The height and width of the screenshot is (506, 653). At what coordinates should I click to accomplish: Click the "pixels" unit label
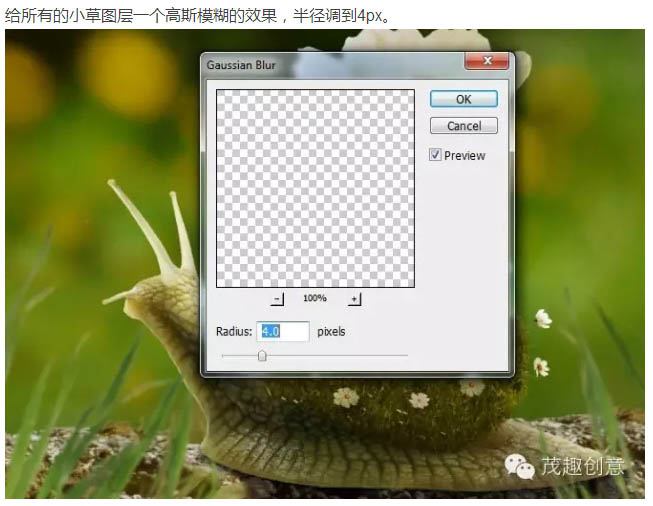(331, 331)
